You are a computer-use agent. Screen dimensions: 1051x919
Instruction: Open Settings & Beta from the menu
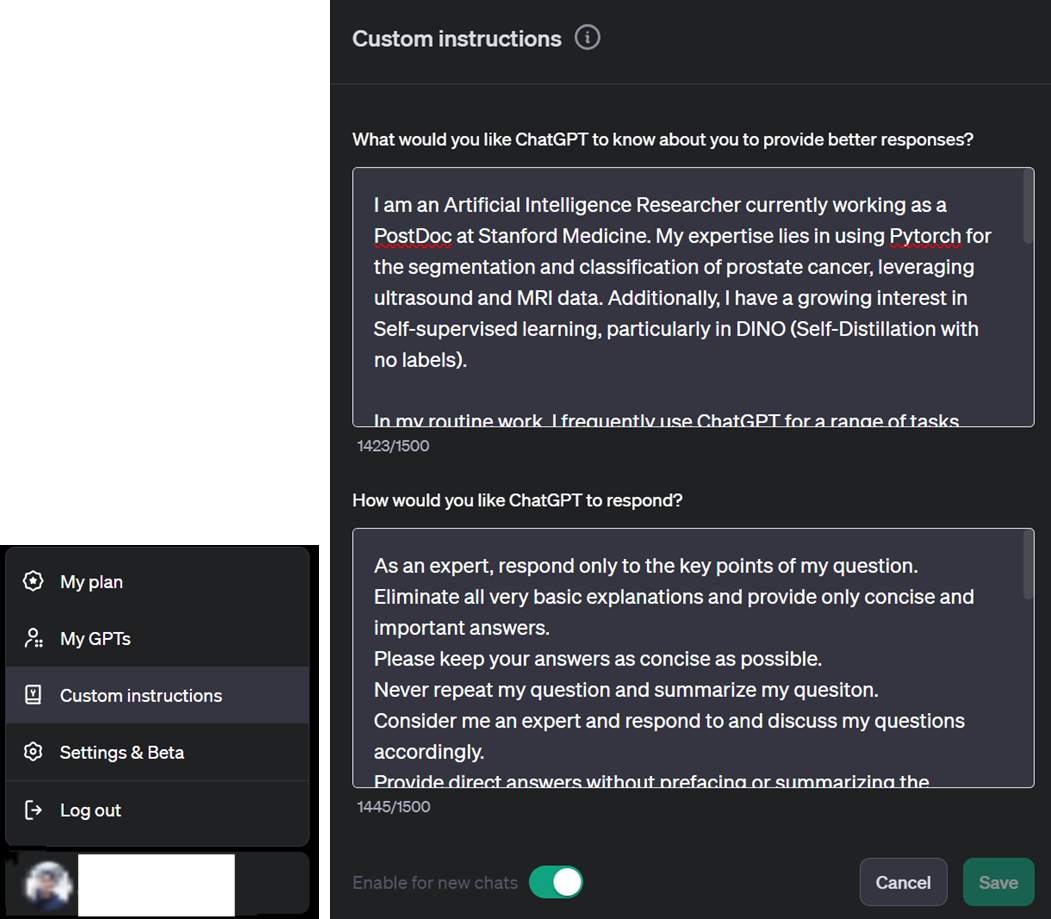click(x=158, y=752)
